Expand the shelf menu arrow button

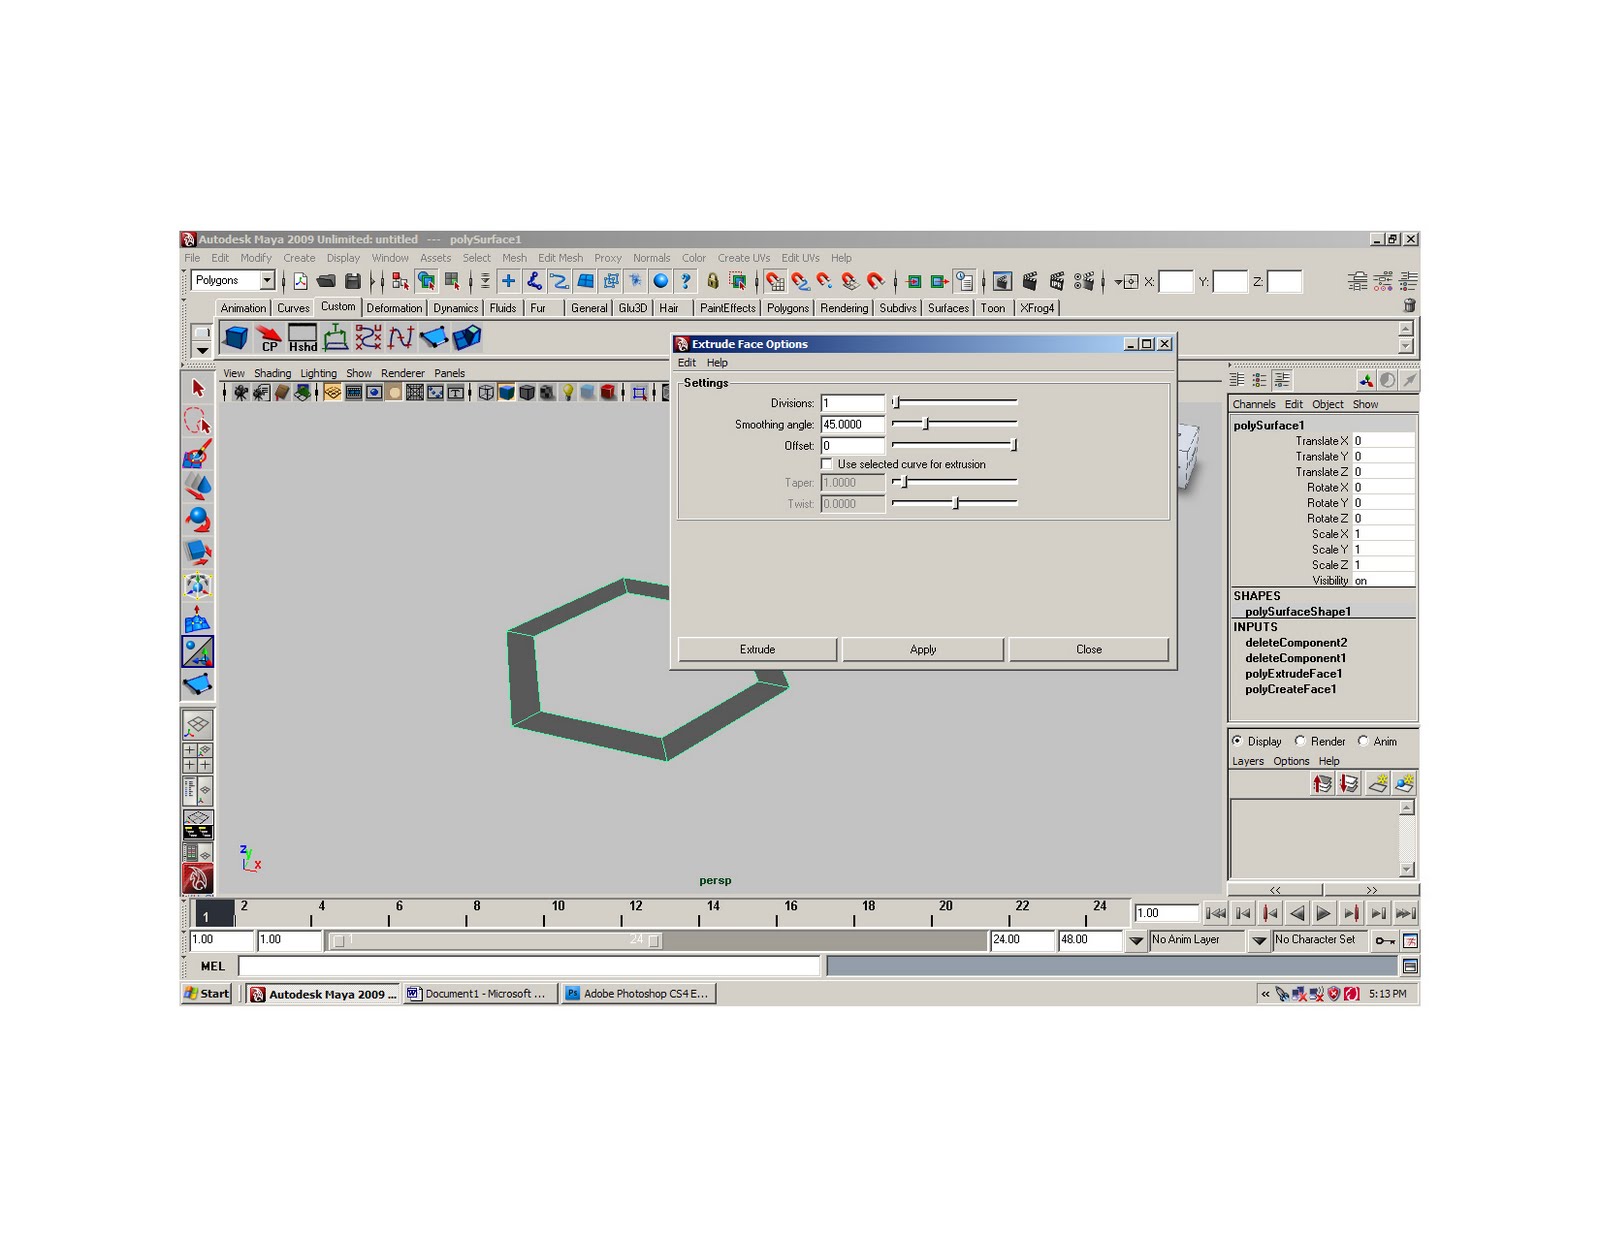pyautogui.click(x=202, y=350)
